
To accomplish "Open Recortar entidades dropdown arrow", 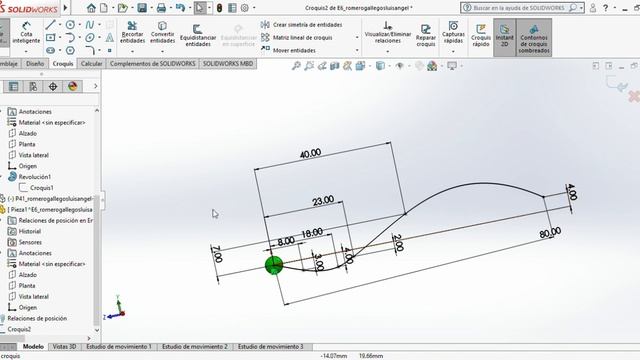I will [x=132, y=51].
